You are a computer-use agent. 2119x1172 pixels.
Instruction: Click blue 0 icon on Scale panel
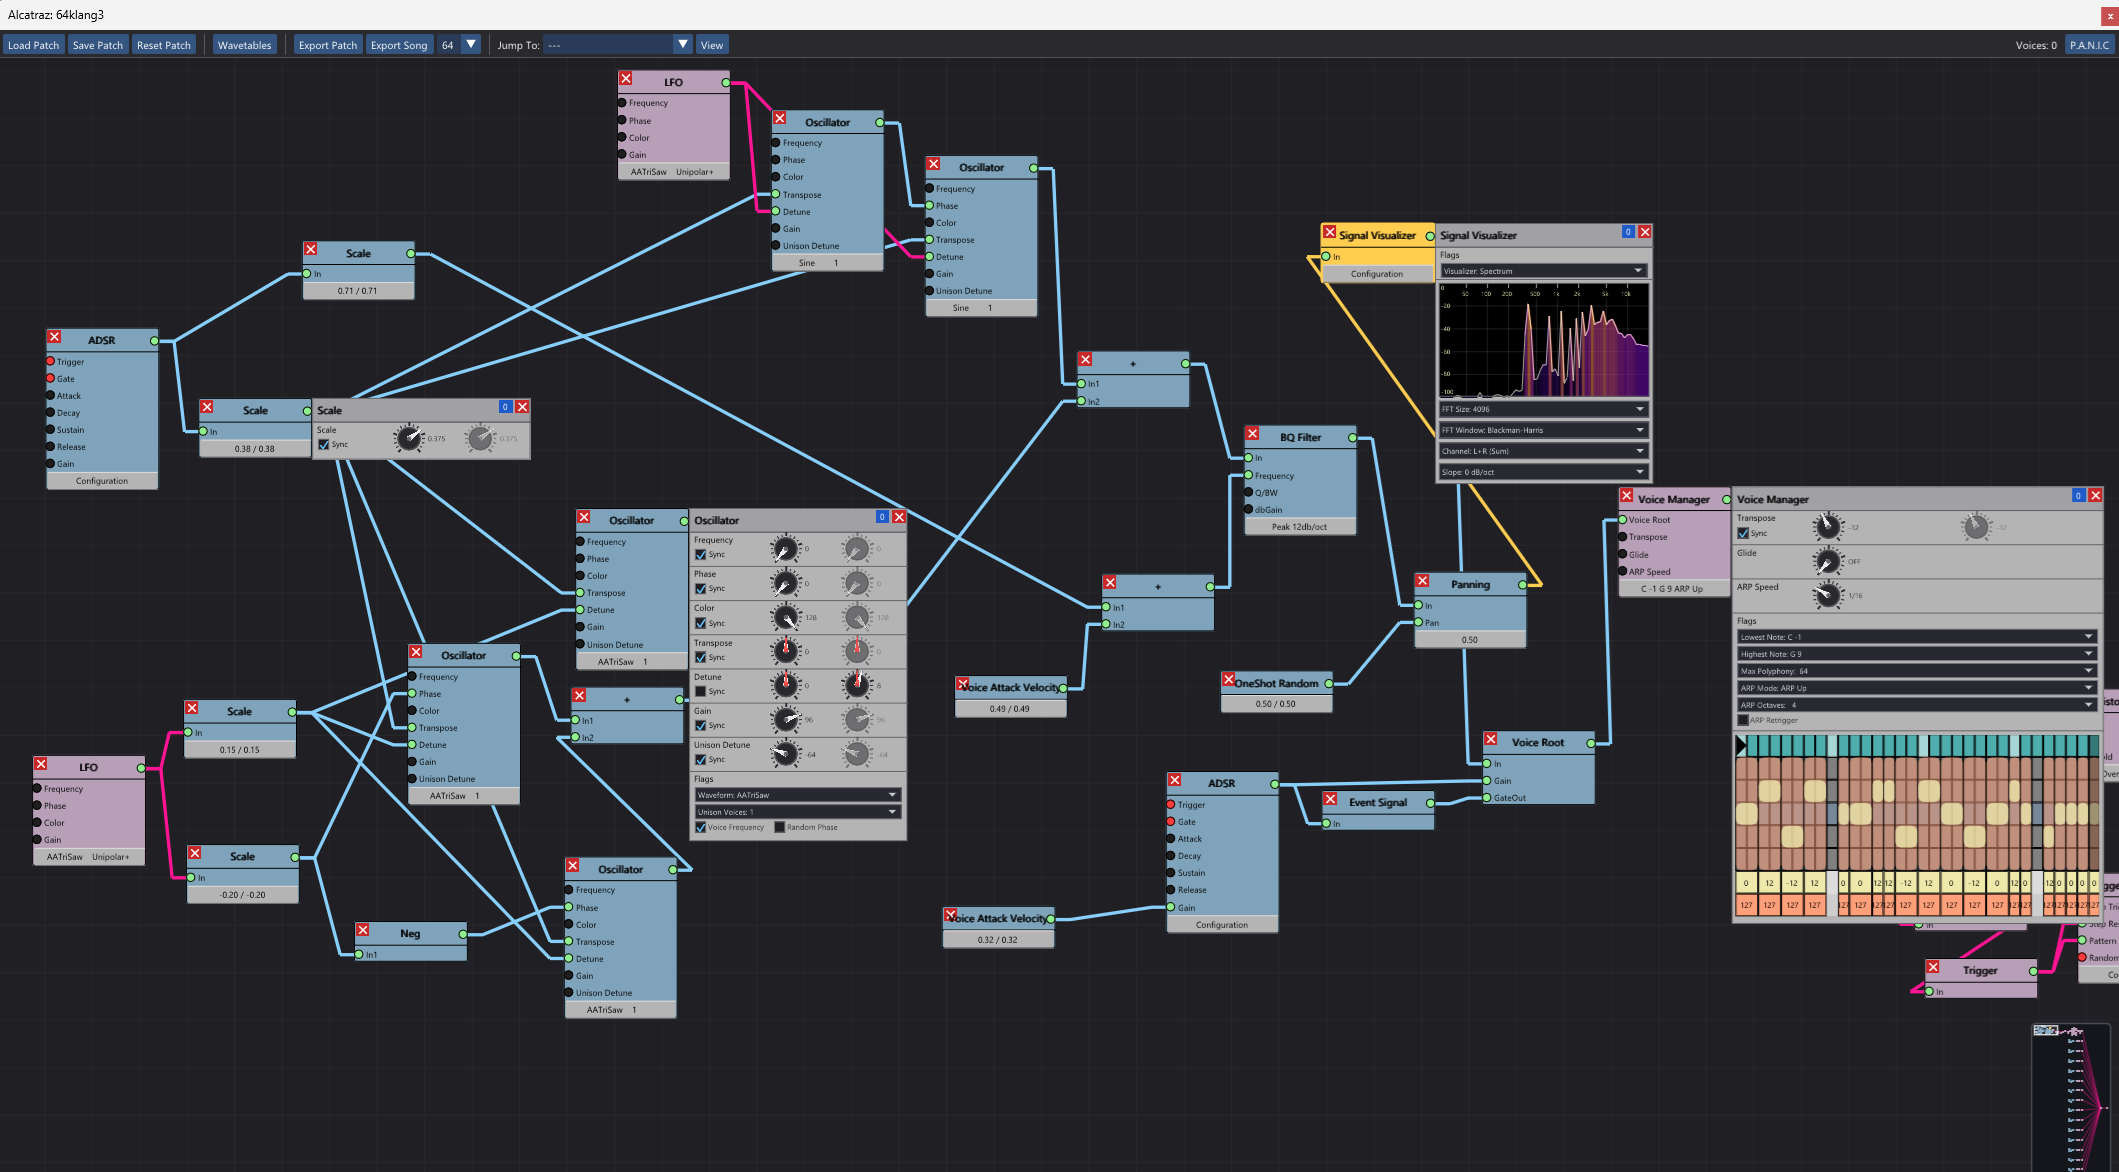pyautogui.click(x=505, y=407)
